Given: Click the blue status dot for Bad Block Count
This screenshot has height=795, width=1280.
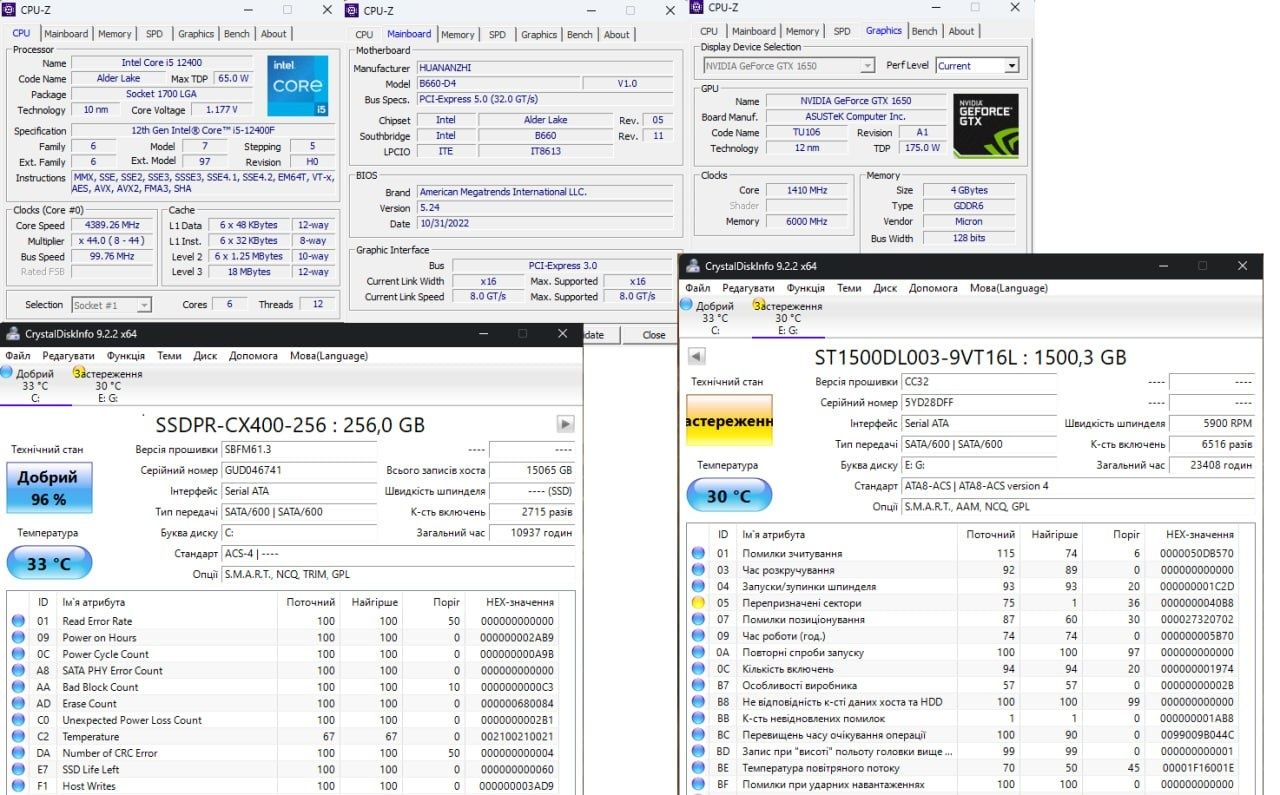Looking at the screenshot, I should 18,687.
